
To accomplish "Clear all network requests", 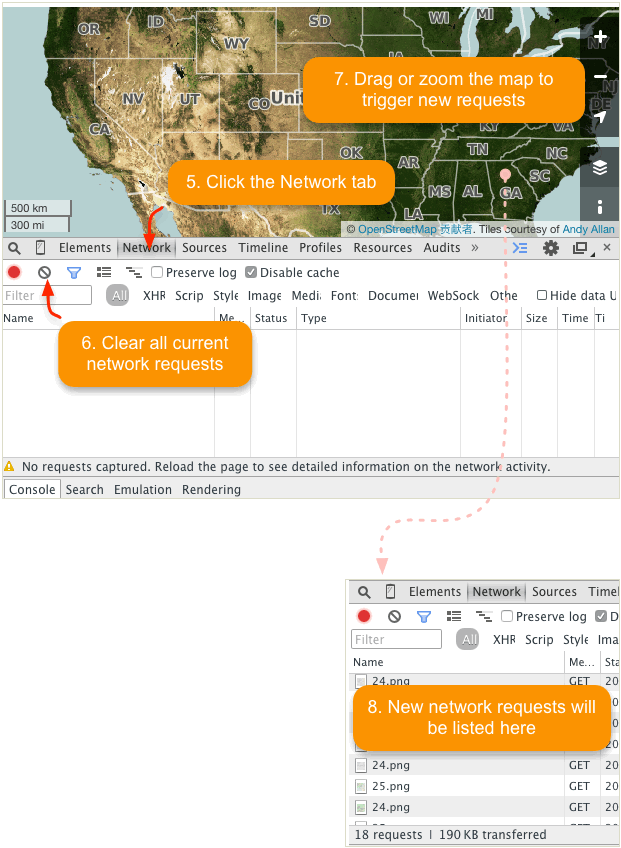I will [44, 272].
